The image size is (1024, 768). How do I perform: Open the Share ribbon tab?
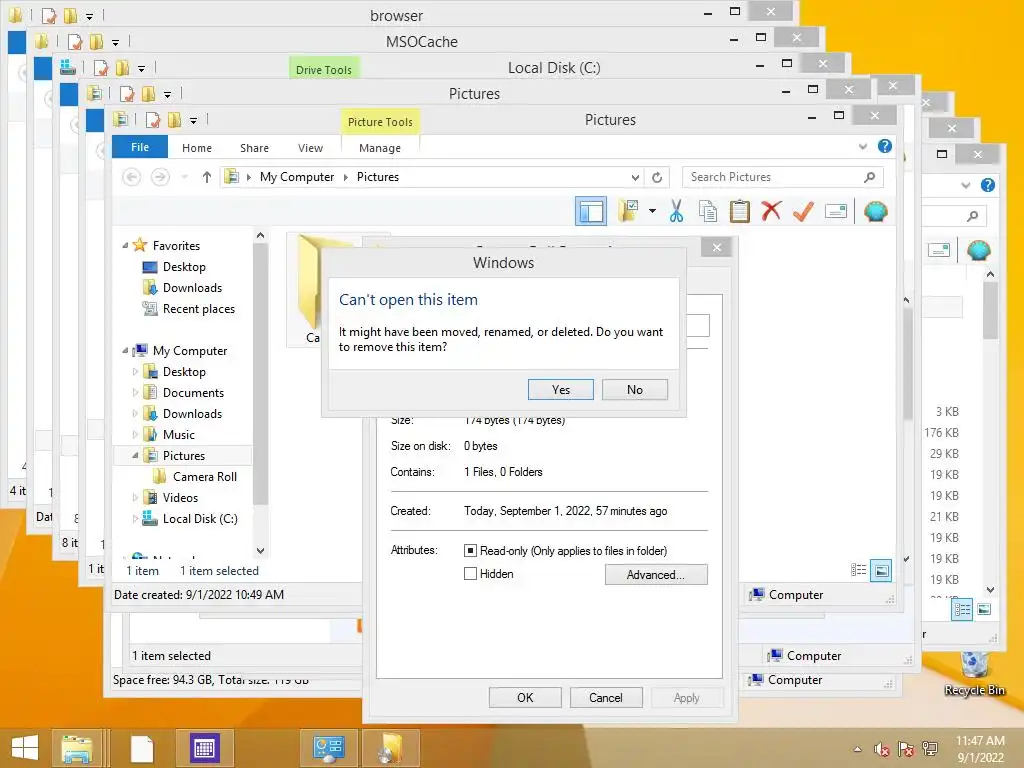[x=254, y=148]
